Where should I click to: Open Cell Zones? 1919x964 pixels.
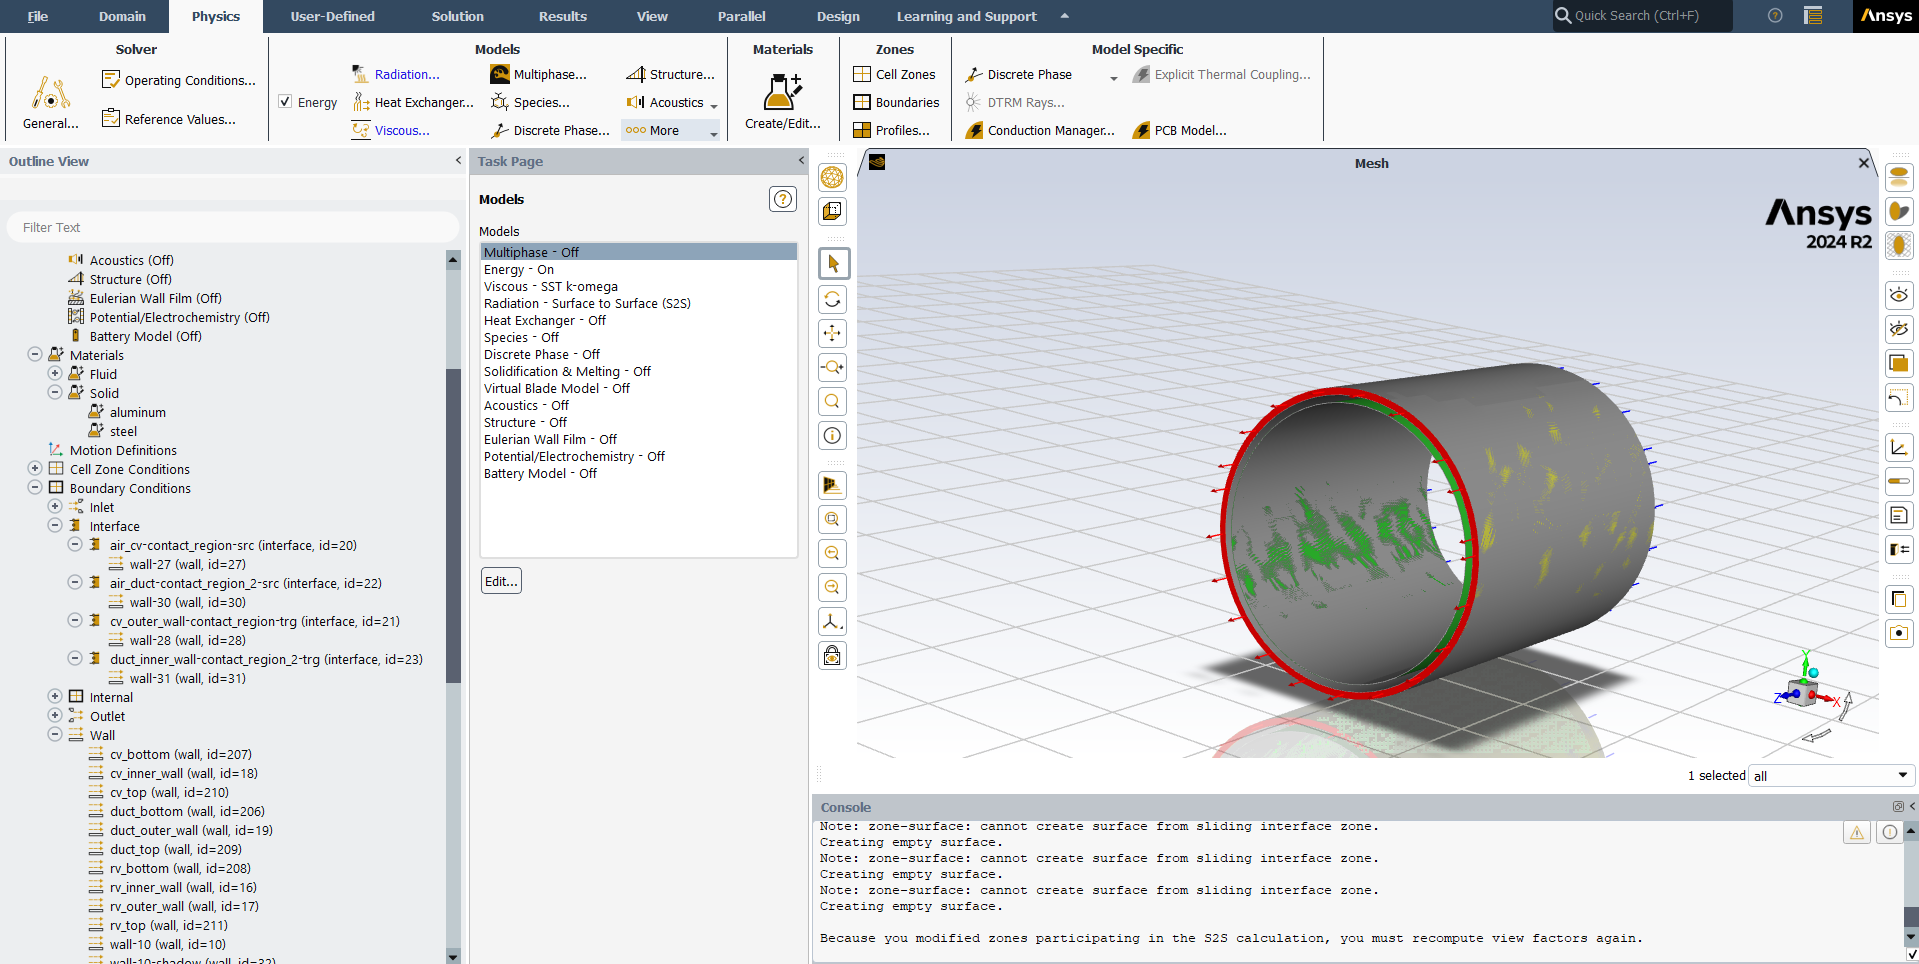click(x=894, y=74)
